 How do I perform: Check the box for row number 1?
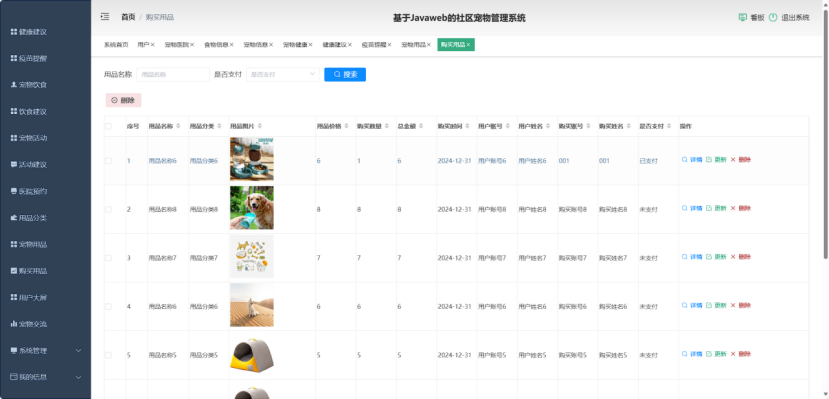click(x=108, y=161)
